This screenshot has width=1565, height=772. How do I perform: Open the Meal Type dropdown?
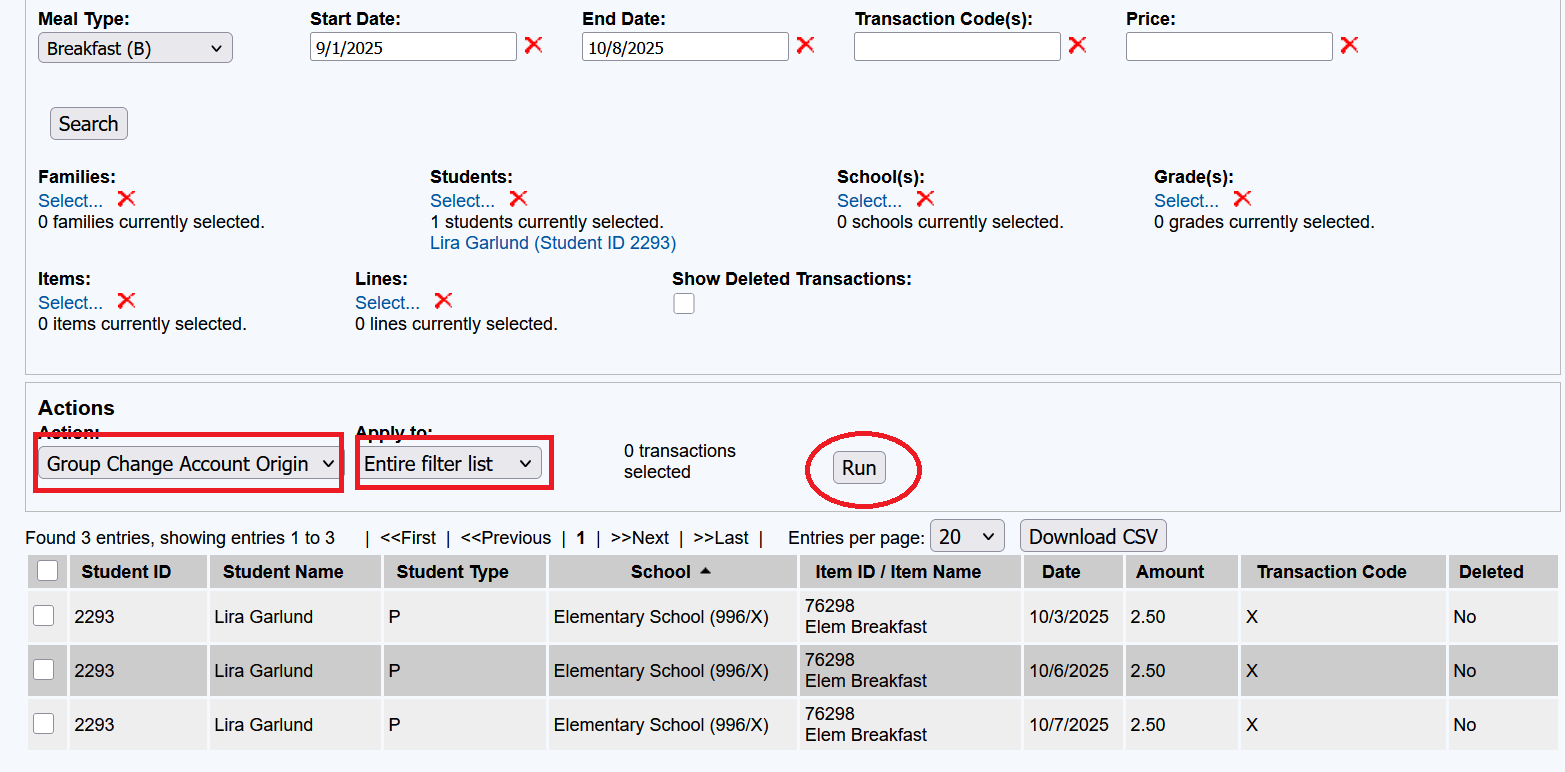[x=135, y=48]
